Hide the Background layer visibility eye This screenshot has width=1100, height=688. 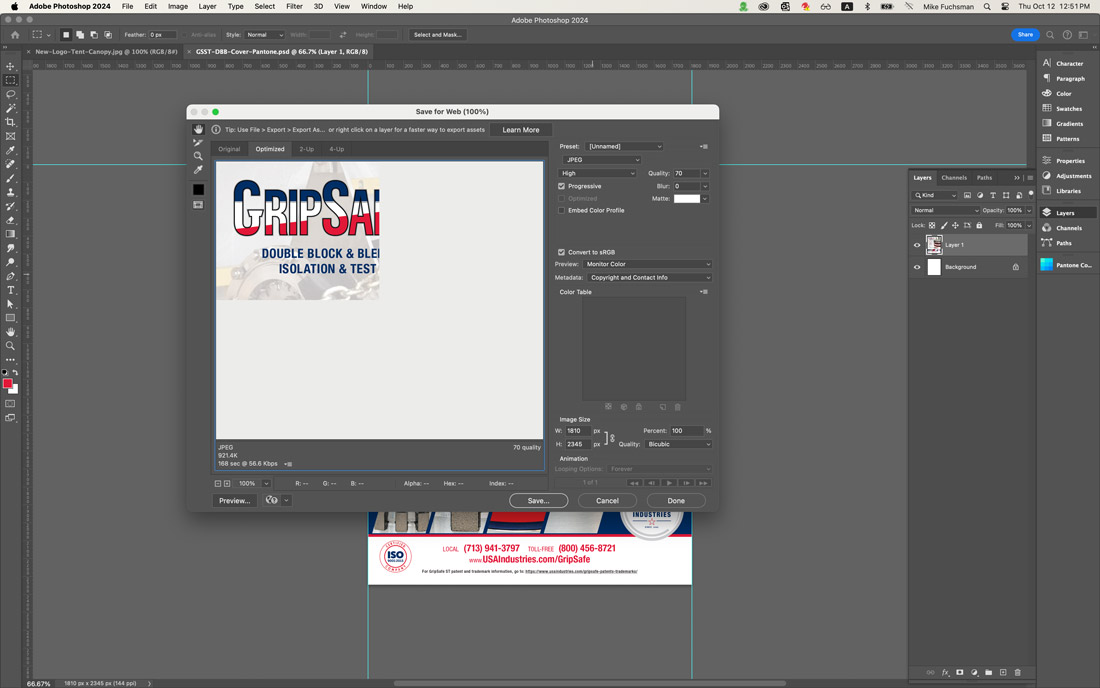pyautogui.click(x=916, y=267)
